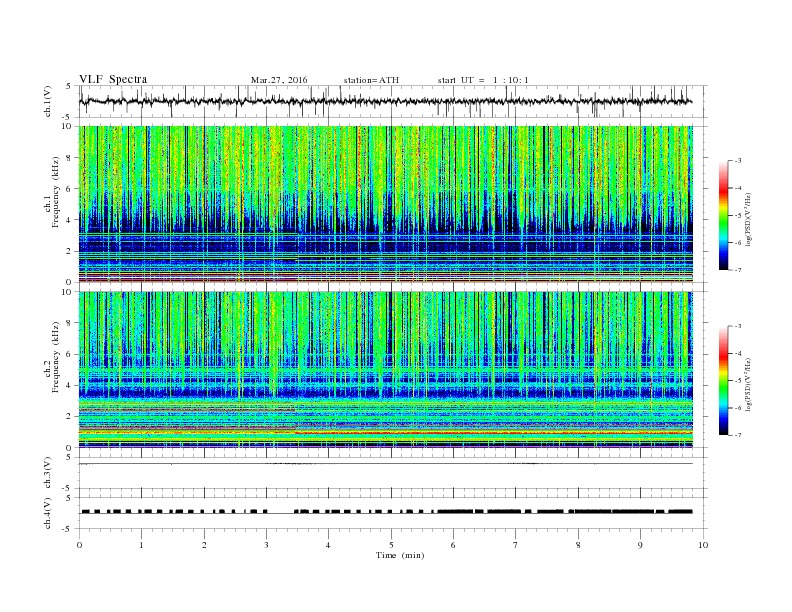
Task: Click the "-3" tick on ch.2 color bar
Action: point(737,326)
